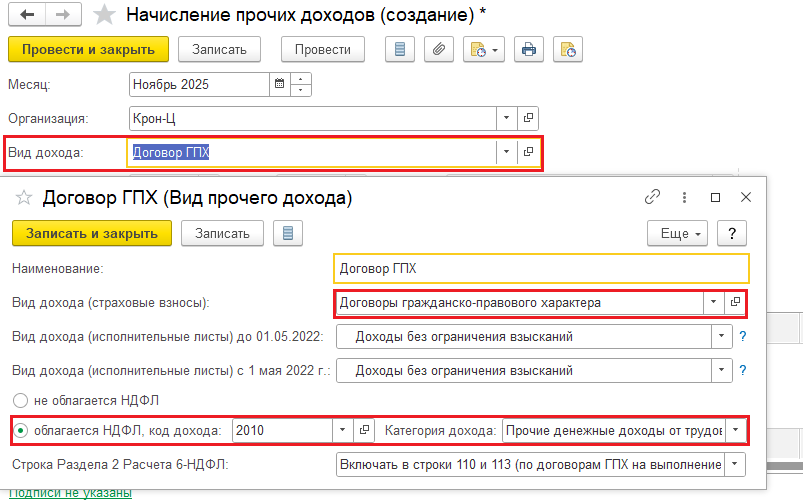Close the Договор ГПХ dialog
Image resolution: width=803 pixels, height=501 pixels.
(x=746, y=197)
